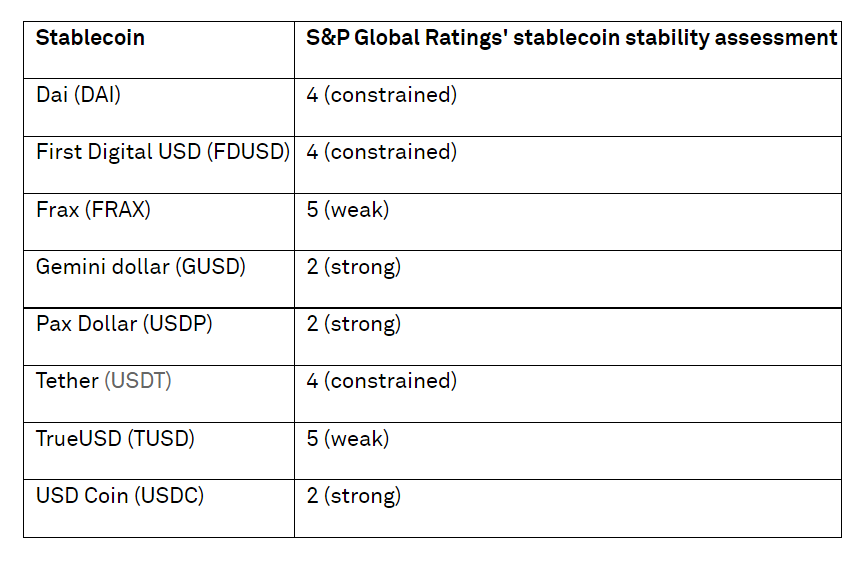The image size is (866, 561).
Task: Click the Stablecoin column header
Action: click(90, 38)
